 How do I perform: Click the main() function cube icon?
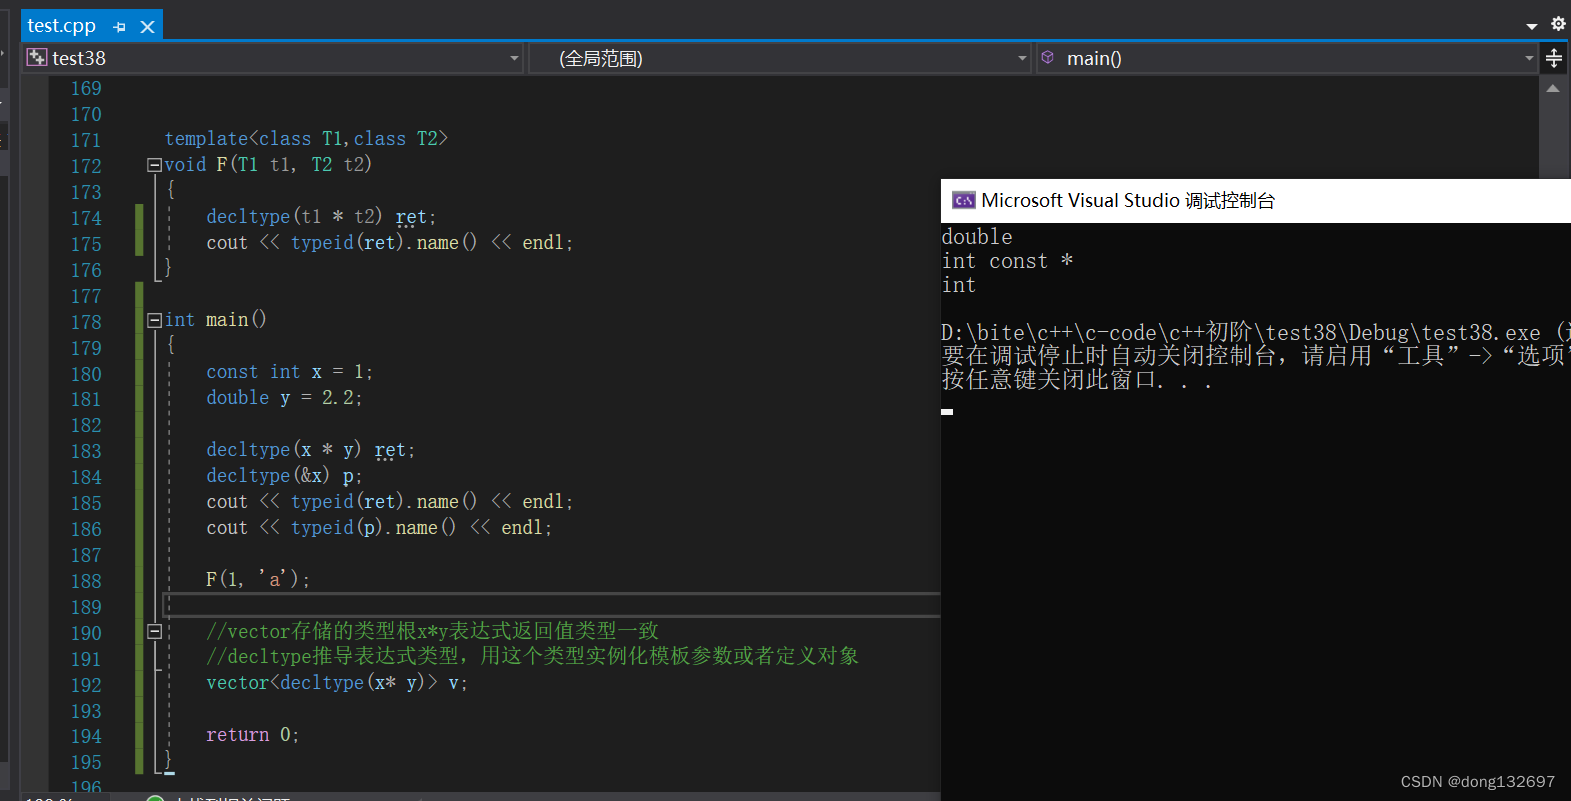(1047, 58)
